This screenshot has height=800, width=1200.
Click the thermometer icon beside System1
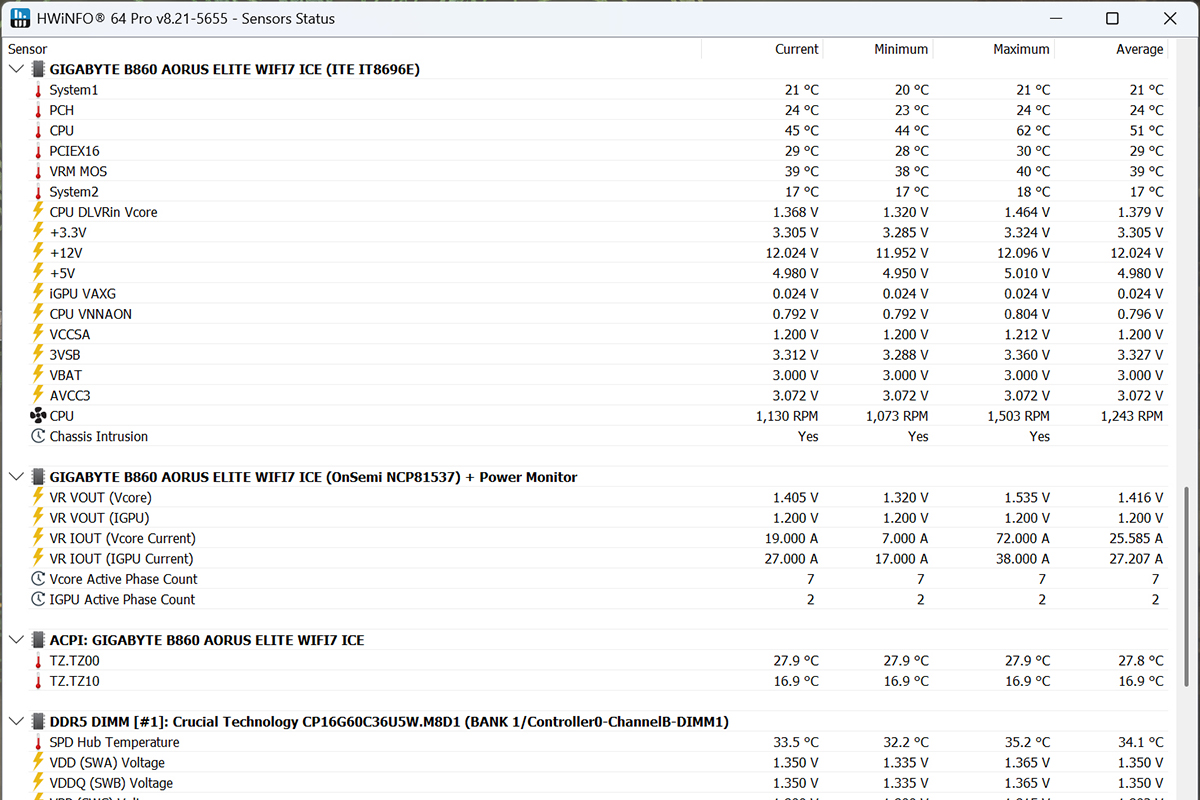point(38,90)
